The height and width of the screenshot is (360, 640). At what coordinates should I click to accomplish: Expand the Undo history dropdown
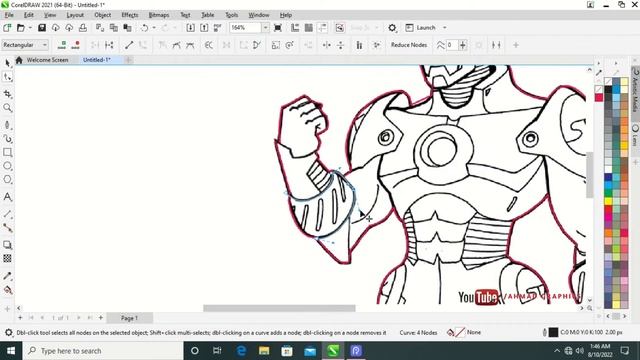154,28
